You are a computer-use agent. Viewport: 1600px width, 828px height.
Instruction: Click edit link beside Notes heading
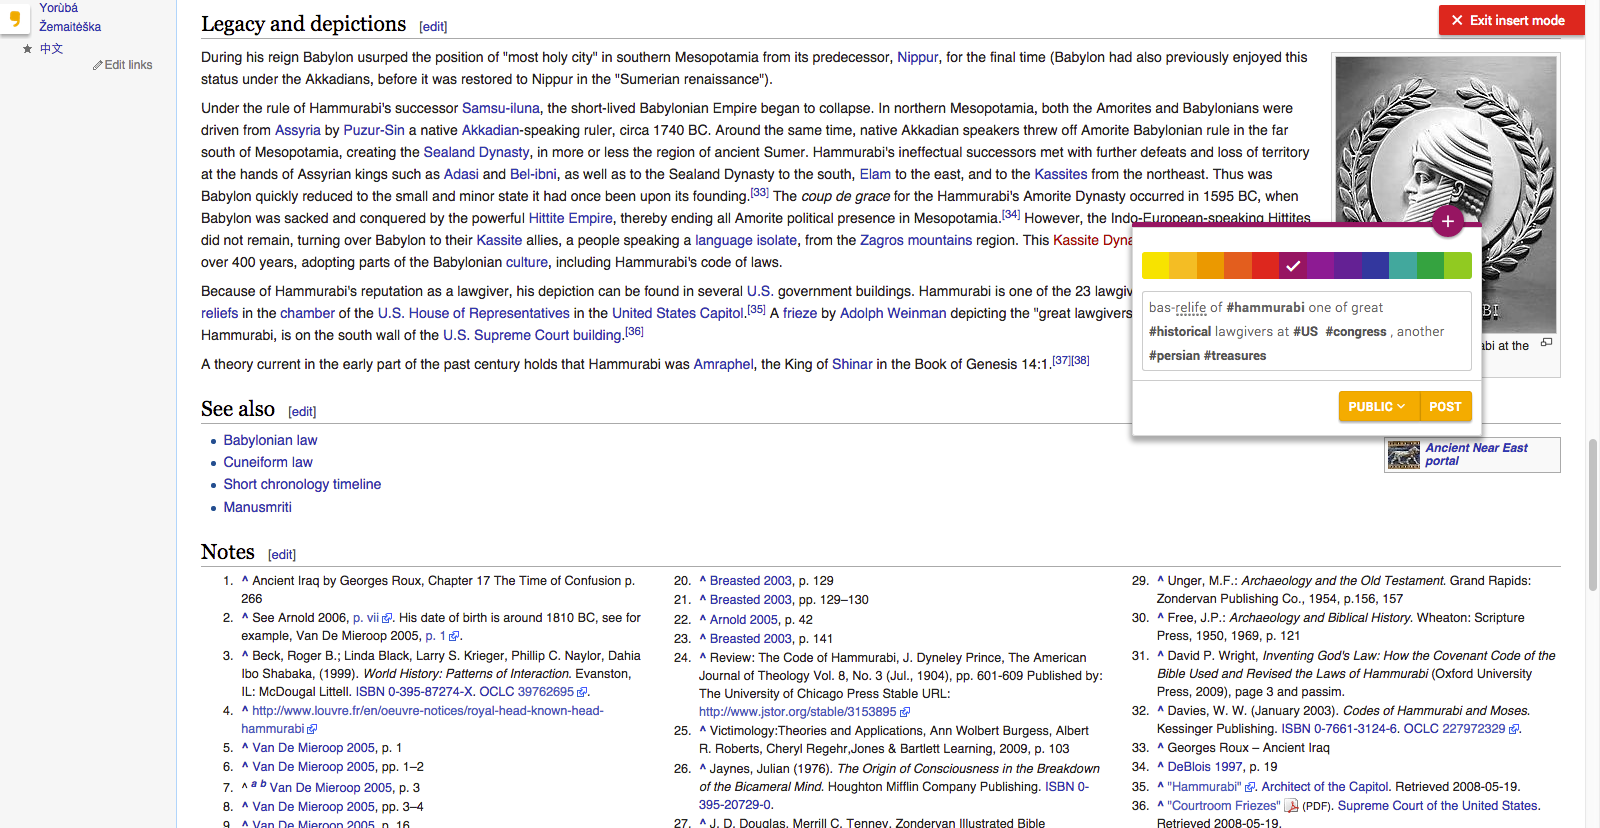tap(282, 555)
